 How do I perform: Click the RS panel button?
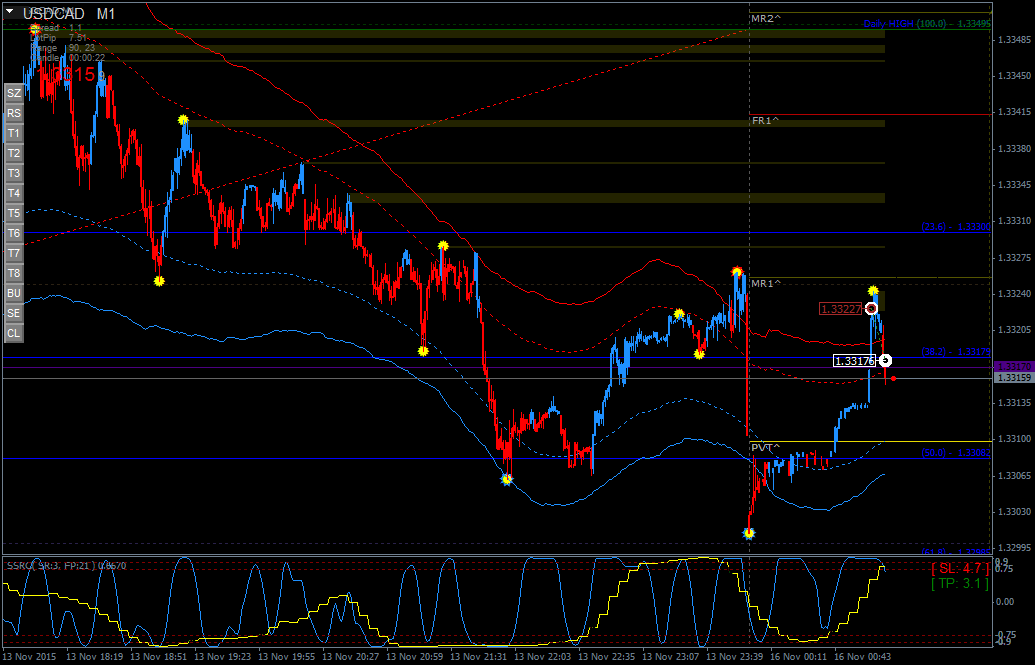pyautogui.click(x=14, y=113)
